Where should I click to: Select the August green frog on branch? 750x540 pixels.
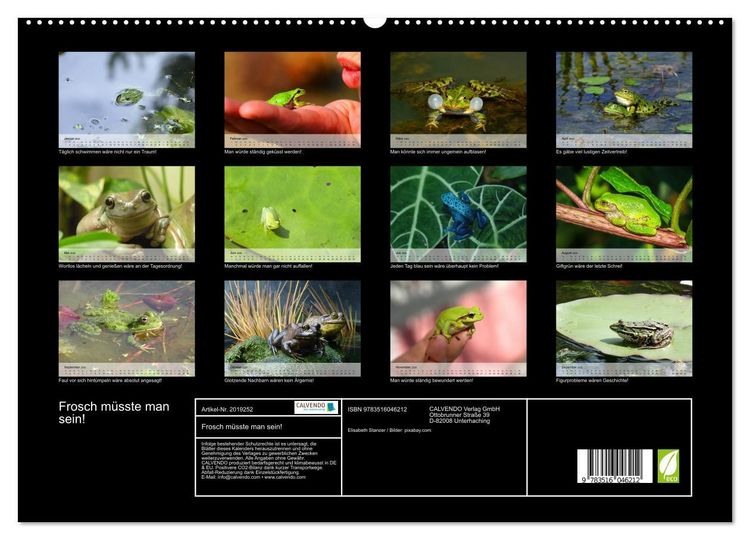624,214
